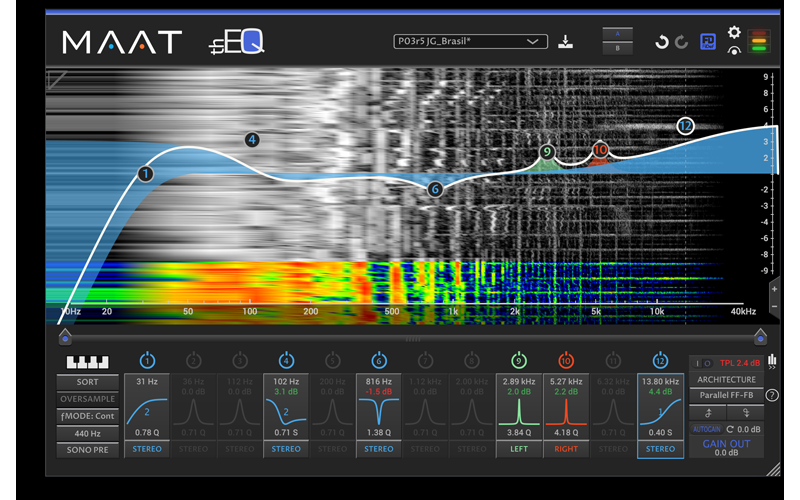The image size is (800, 500).
Task: Click the traffic light indicator icon
Action: (759, 41)
